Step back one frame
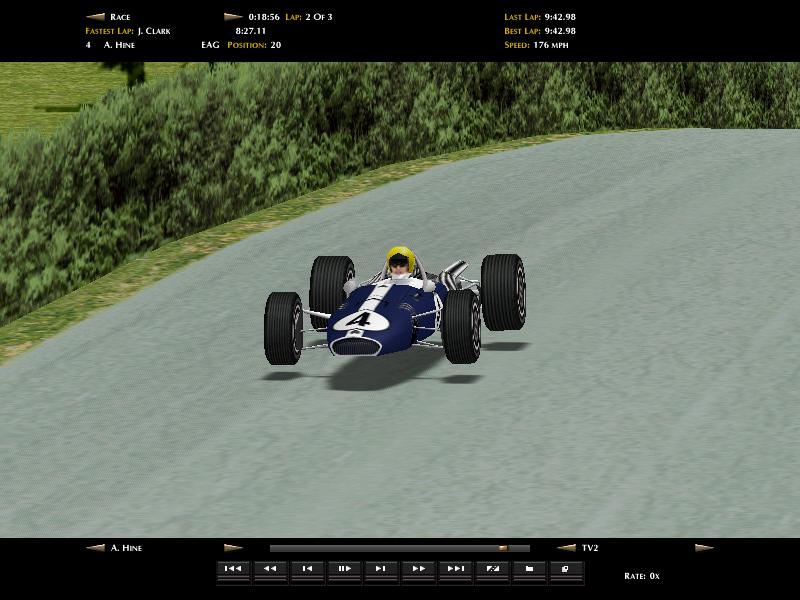This screenshot has width=800, height=600. pyautogui.click(x=307, y=569)
